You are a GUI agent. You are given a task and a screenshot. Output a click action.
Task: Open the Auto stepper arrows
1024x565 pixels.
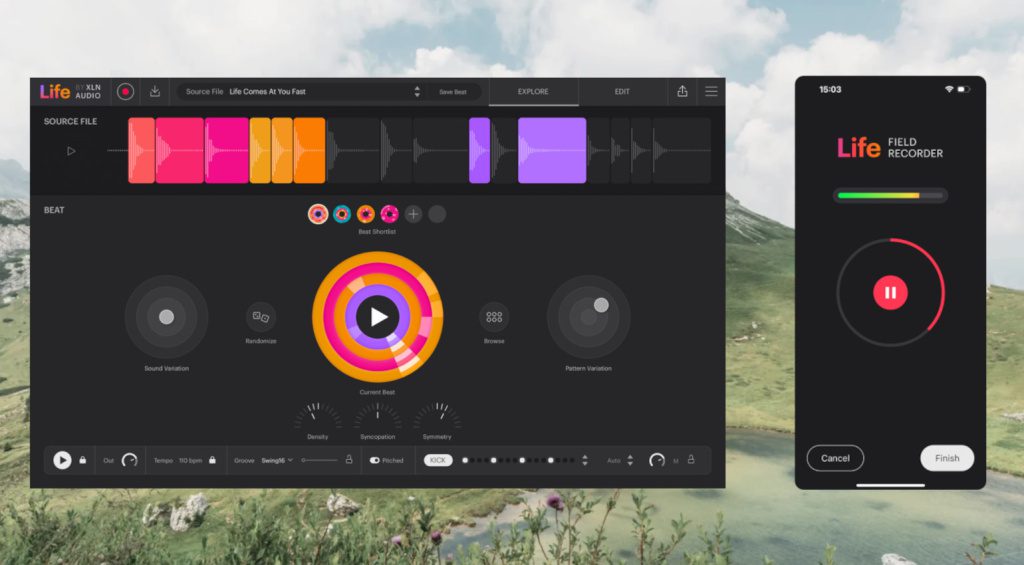coord(630,460)
